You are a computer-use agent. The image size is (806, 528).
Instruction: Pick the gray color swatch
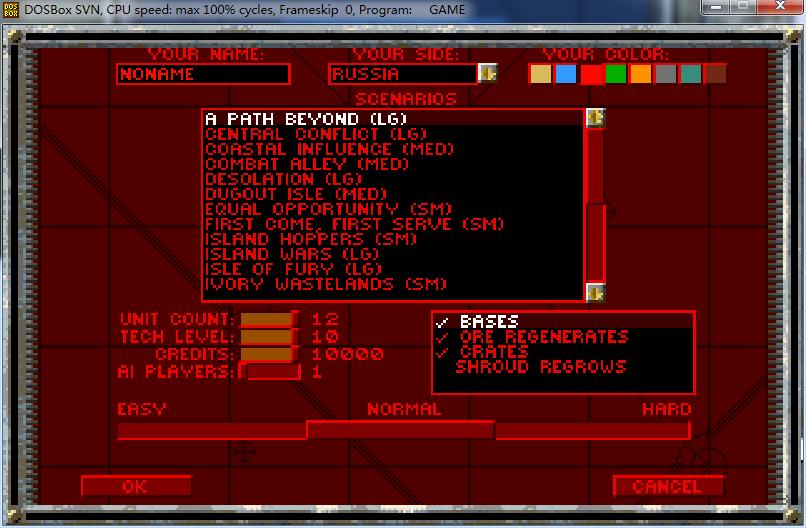tap(666, 74)
